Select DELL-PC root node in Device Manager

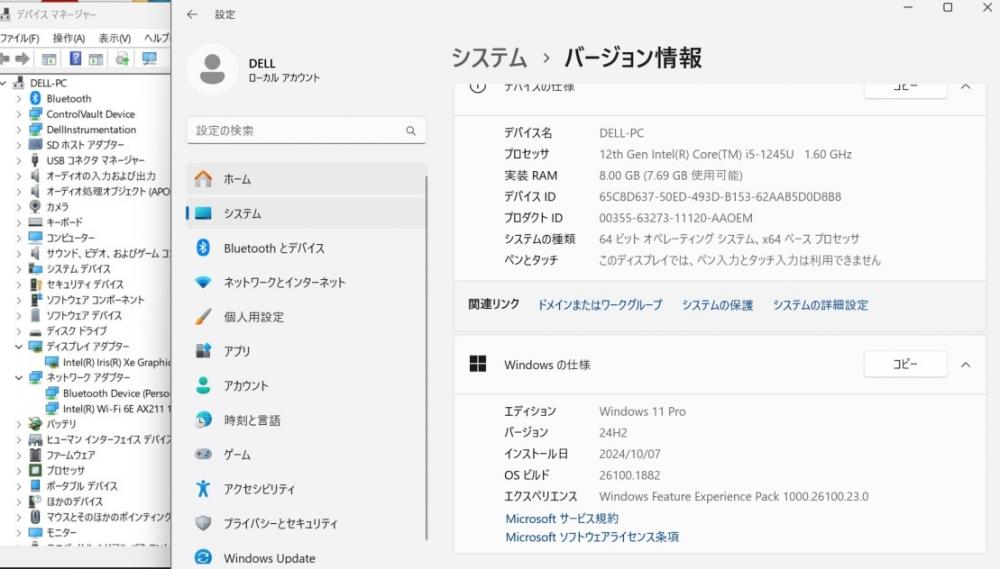[48, 83]
